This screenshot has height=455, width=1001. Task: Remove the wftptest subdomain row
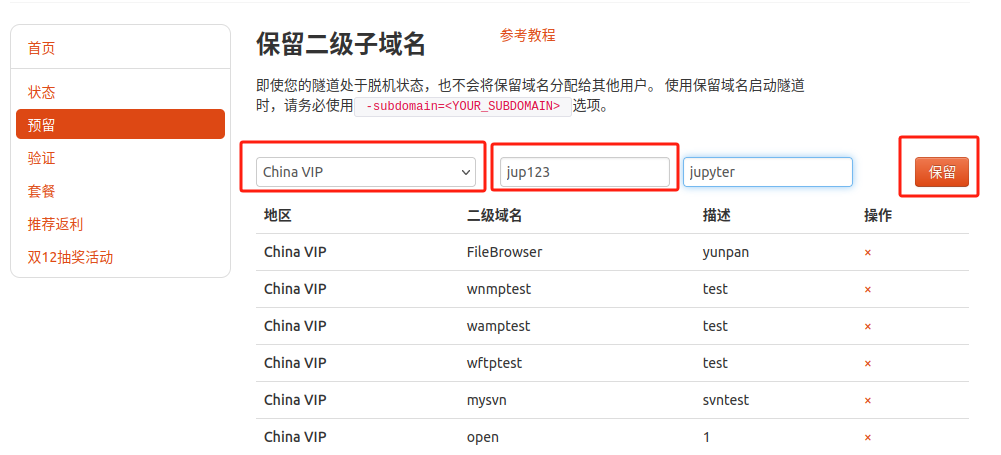click(868, 364)
